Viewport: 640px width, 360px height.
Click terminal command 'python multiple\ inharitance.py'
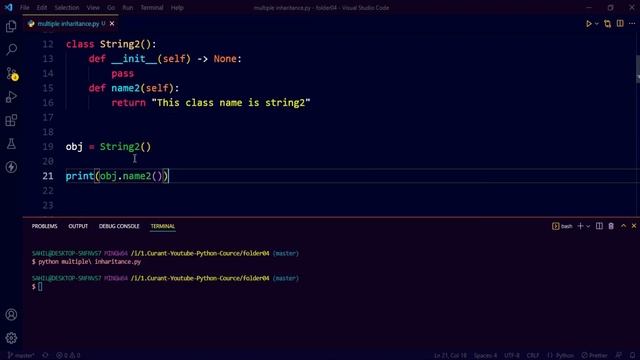pyautogui.click(x=89, y=262)
